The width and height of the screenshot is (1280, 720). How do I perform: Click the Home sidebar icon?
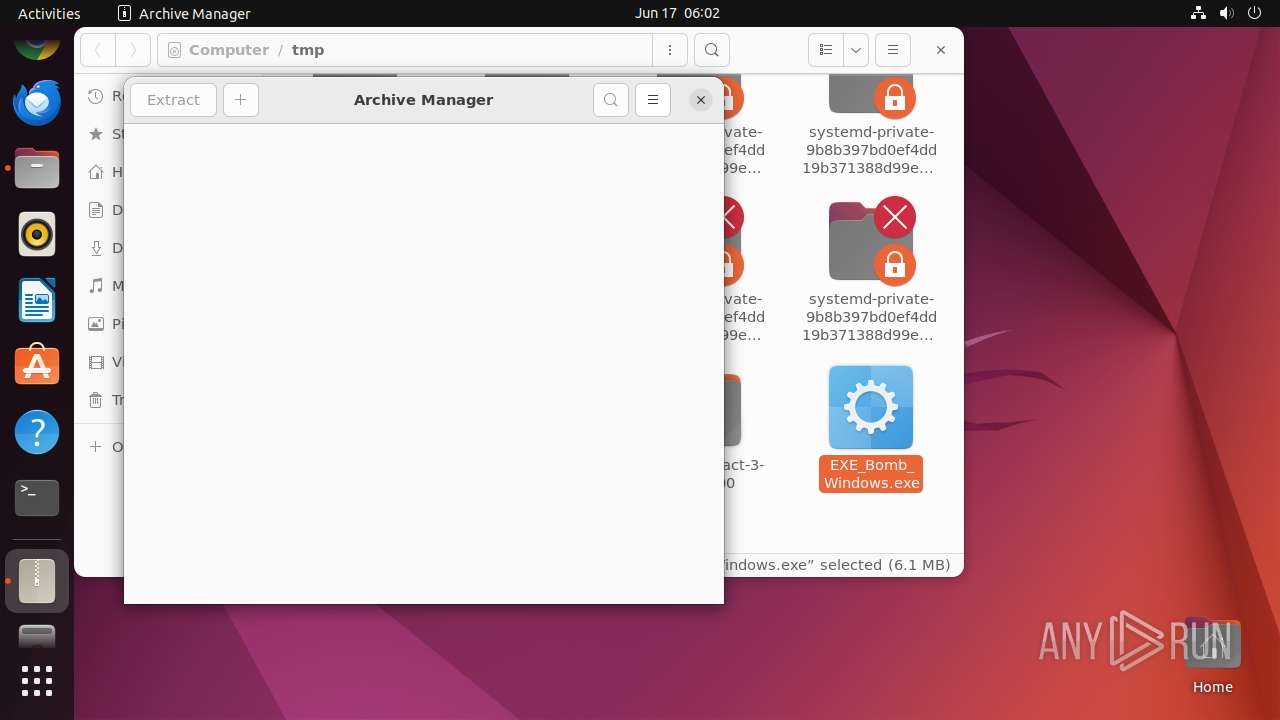[x=96, y=172]
